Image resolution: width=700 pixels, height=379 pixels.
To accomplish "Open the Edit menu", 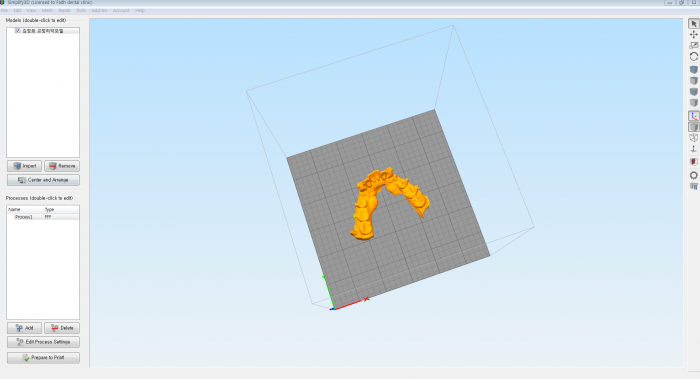I will [x=17, y=10].
